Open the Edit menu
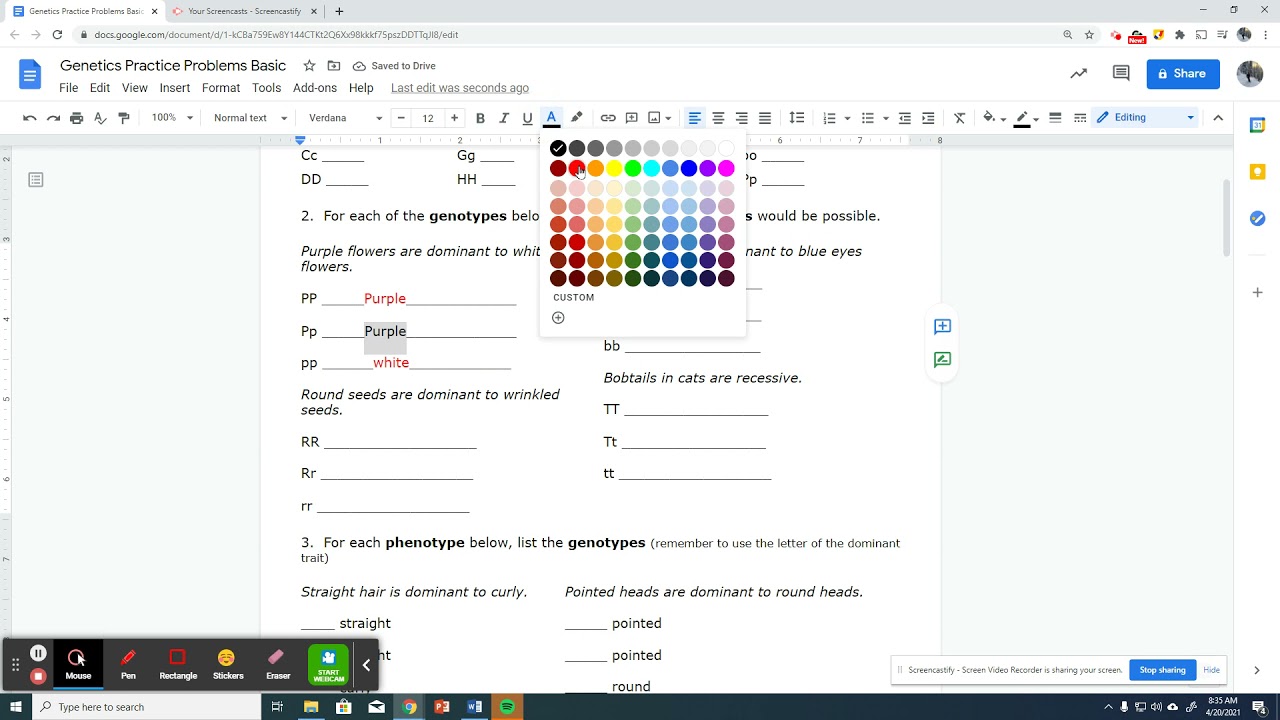The width and height of the screenshot is (1280, 720). coord(100,88)
